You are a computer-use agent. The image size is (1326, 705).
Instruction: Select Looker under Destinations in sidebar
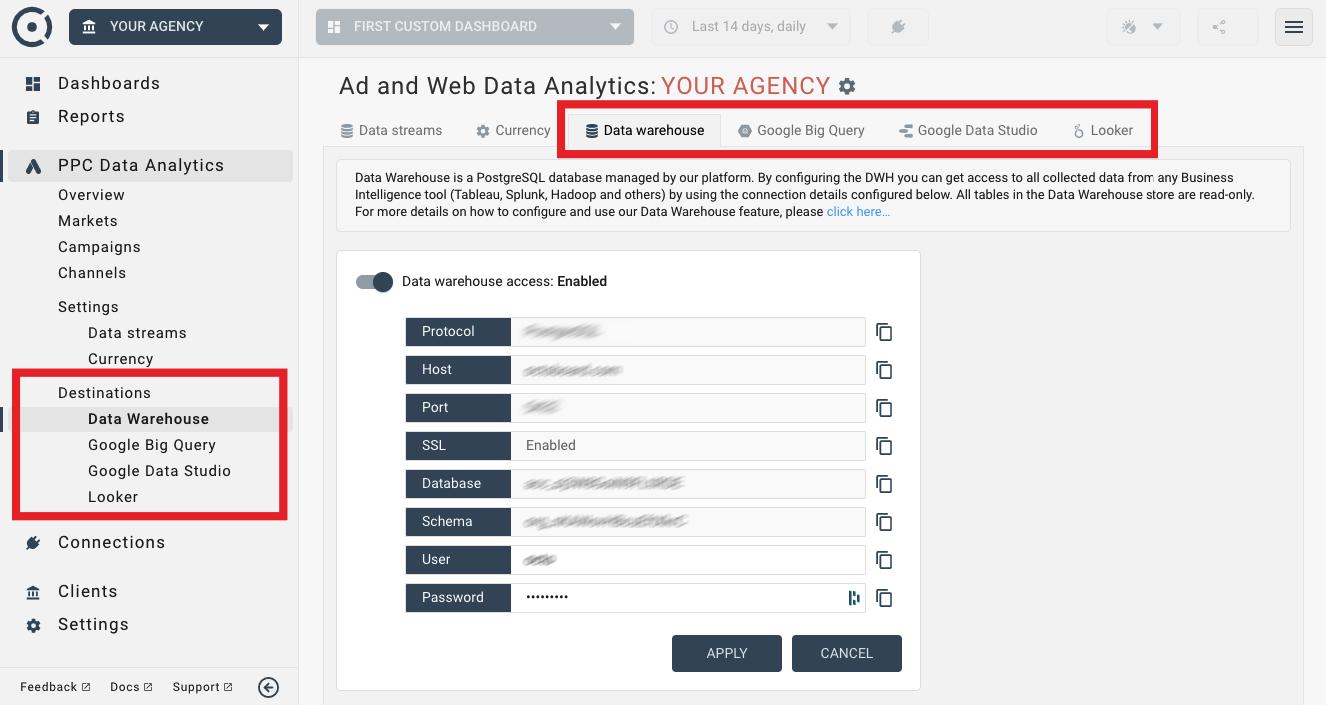click(113, 497)
